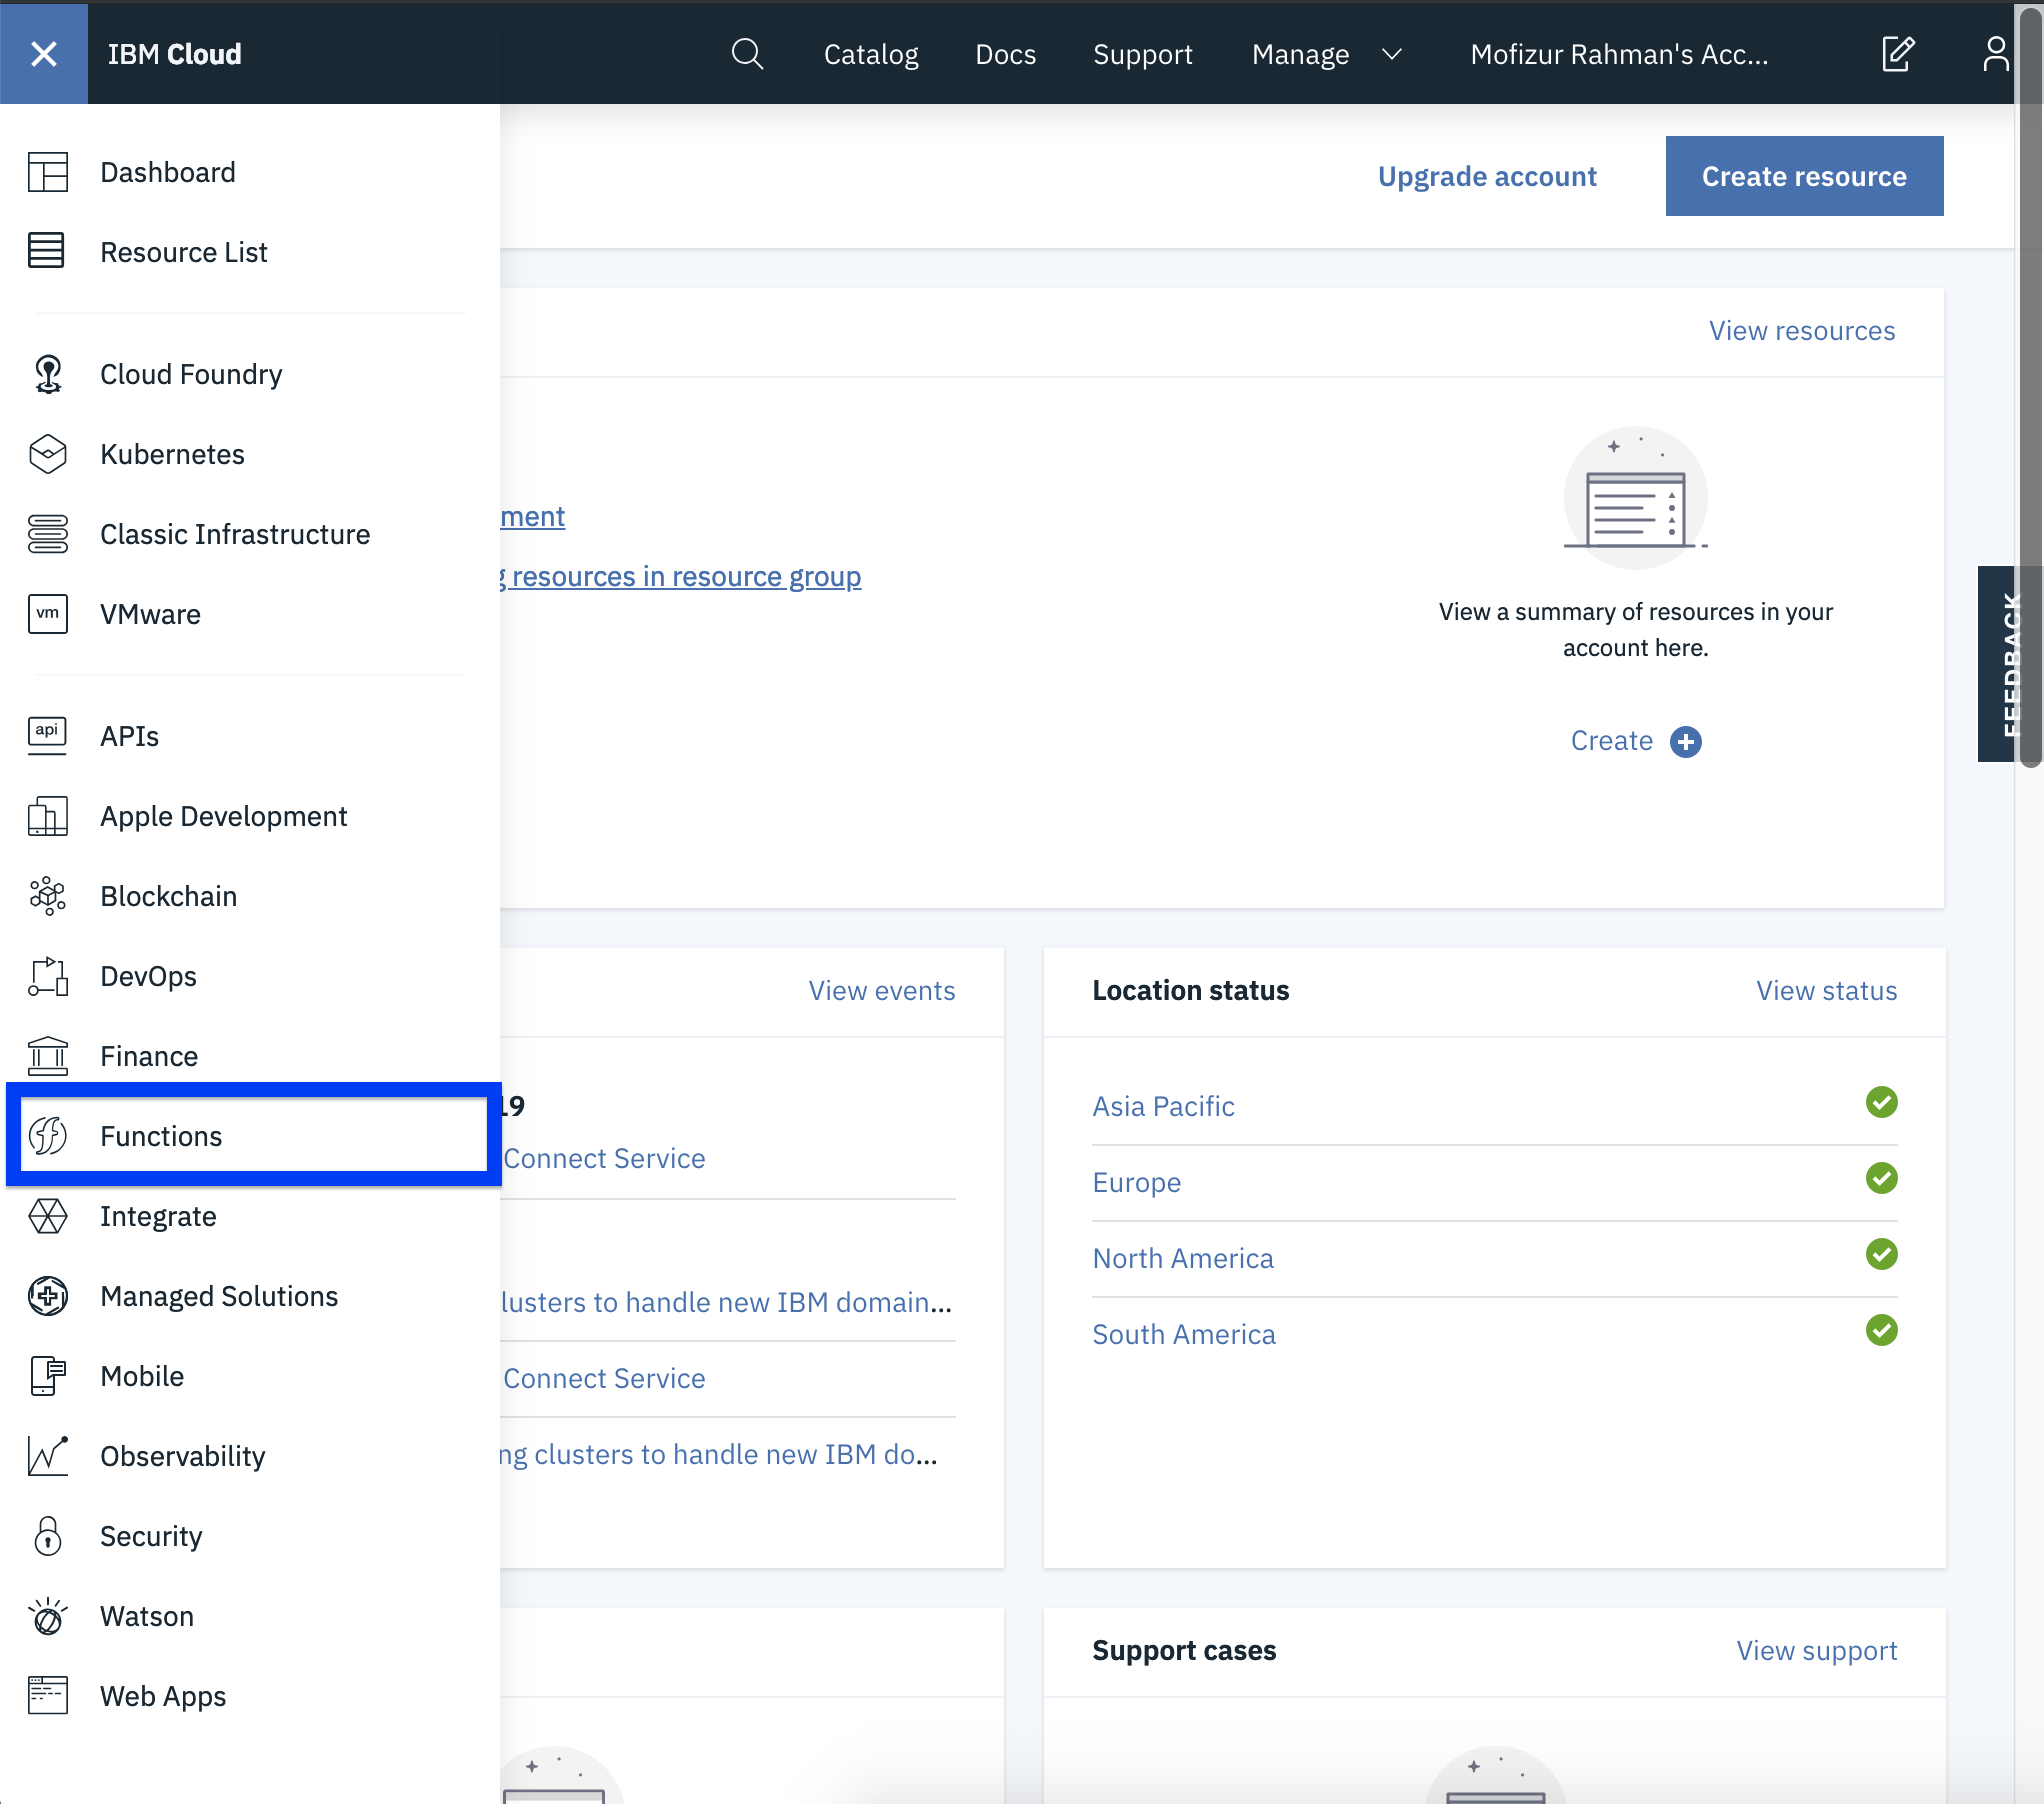Viewport: 2044px width, 1804px height.
Task: Click the Classic Infrastructure icon
Action: [48, 534]
